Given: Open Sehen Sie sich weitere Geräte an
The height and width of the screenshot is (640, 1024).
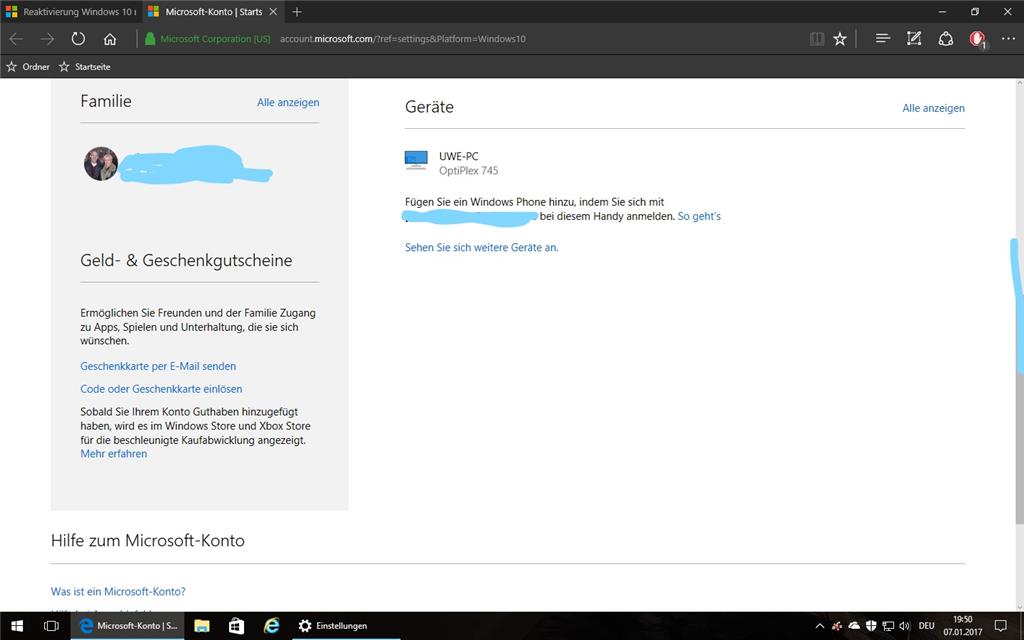Looking at the screenshot, I should point(481,248).
